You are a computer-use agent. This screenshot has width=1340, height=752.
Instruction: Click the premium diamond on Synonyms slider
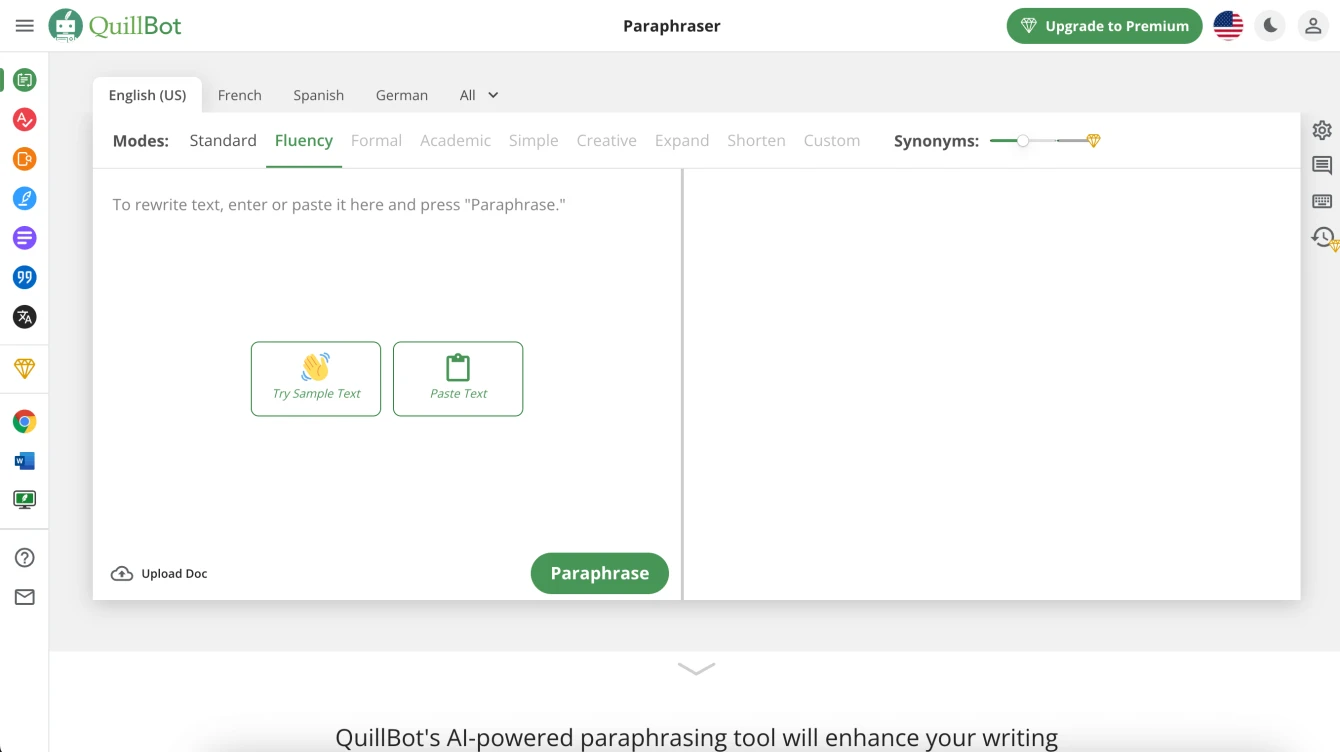pyautogui.click(x=1093, y=141)
